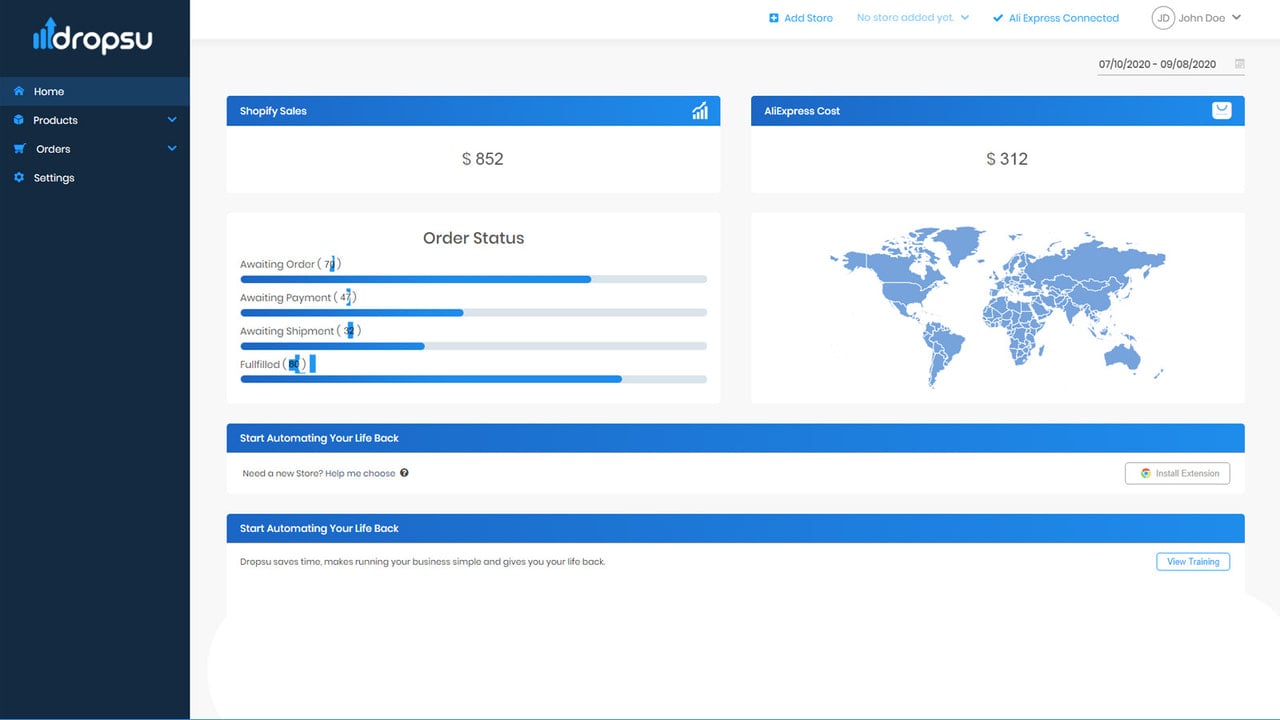
Task: Click the AliExpress Cost value $ 312
Action: tap(1007, 159)
